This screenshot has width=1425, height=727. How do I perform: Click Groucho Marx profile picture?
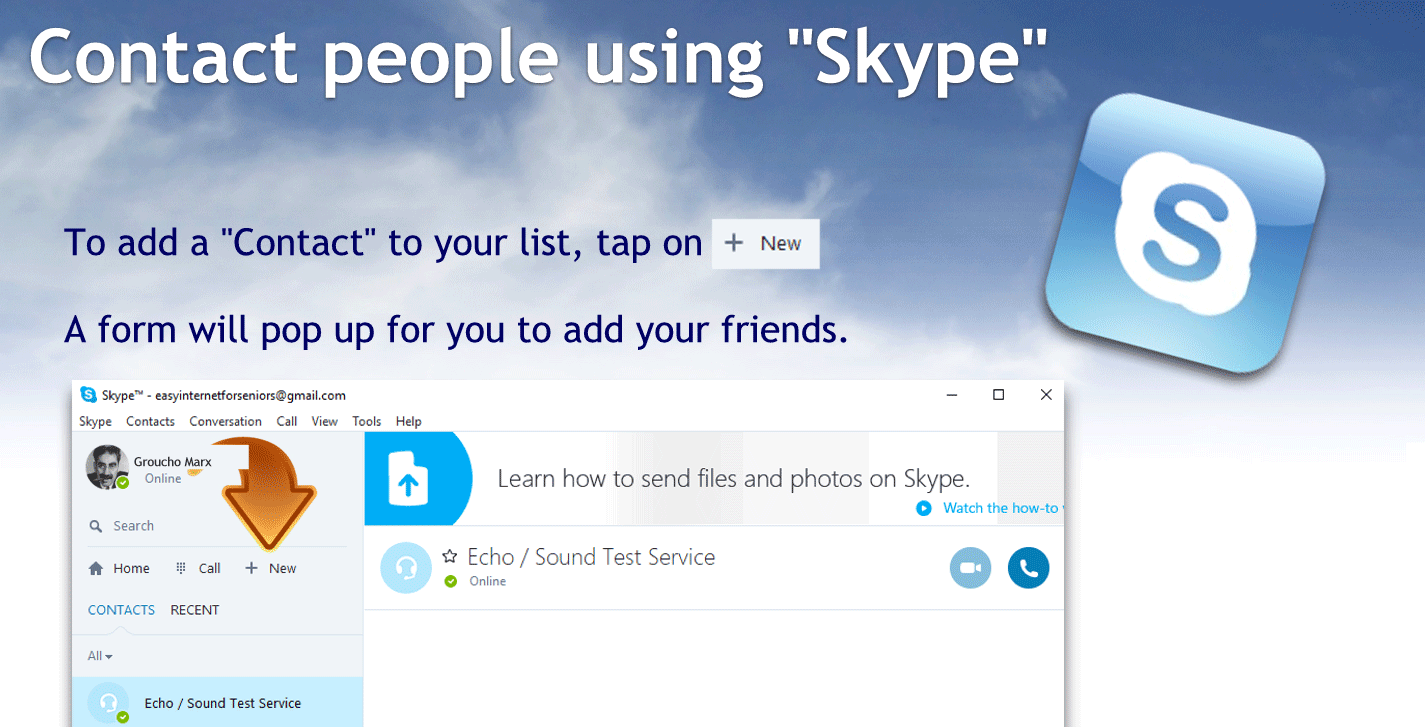pos(107,467)
